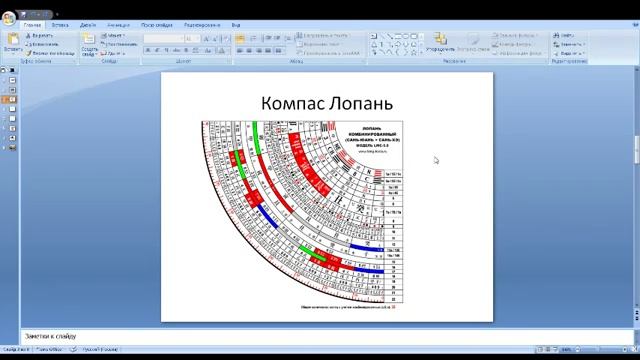Screen dimensions: 640x360
Task: Open the Выделить (Select) dropdown
Action: [569, 53]
